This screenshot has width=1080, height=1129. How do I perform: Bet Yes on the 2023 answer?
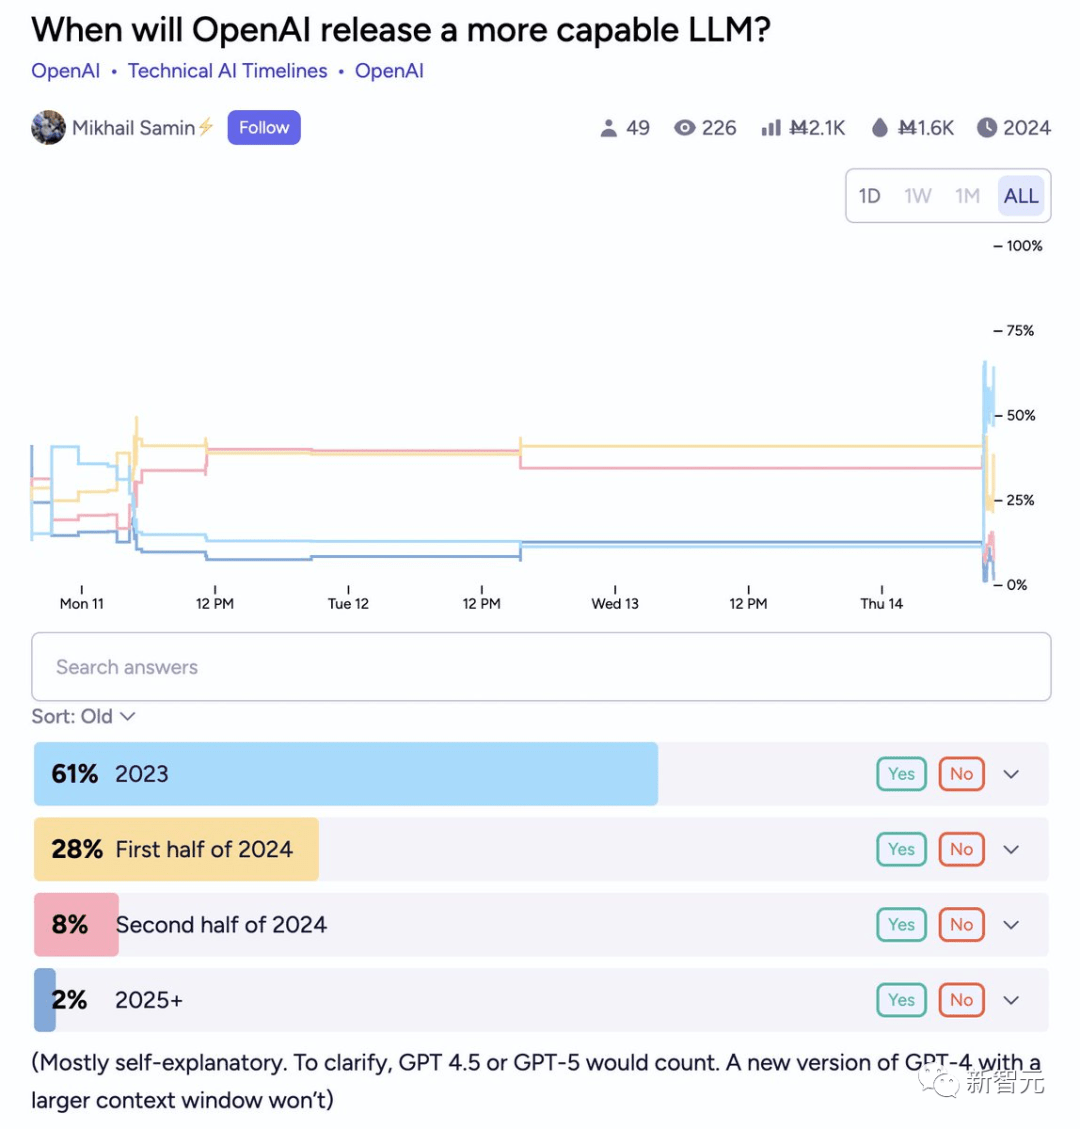901,774
